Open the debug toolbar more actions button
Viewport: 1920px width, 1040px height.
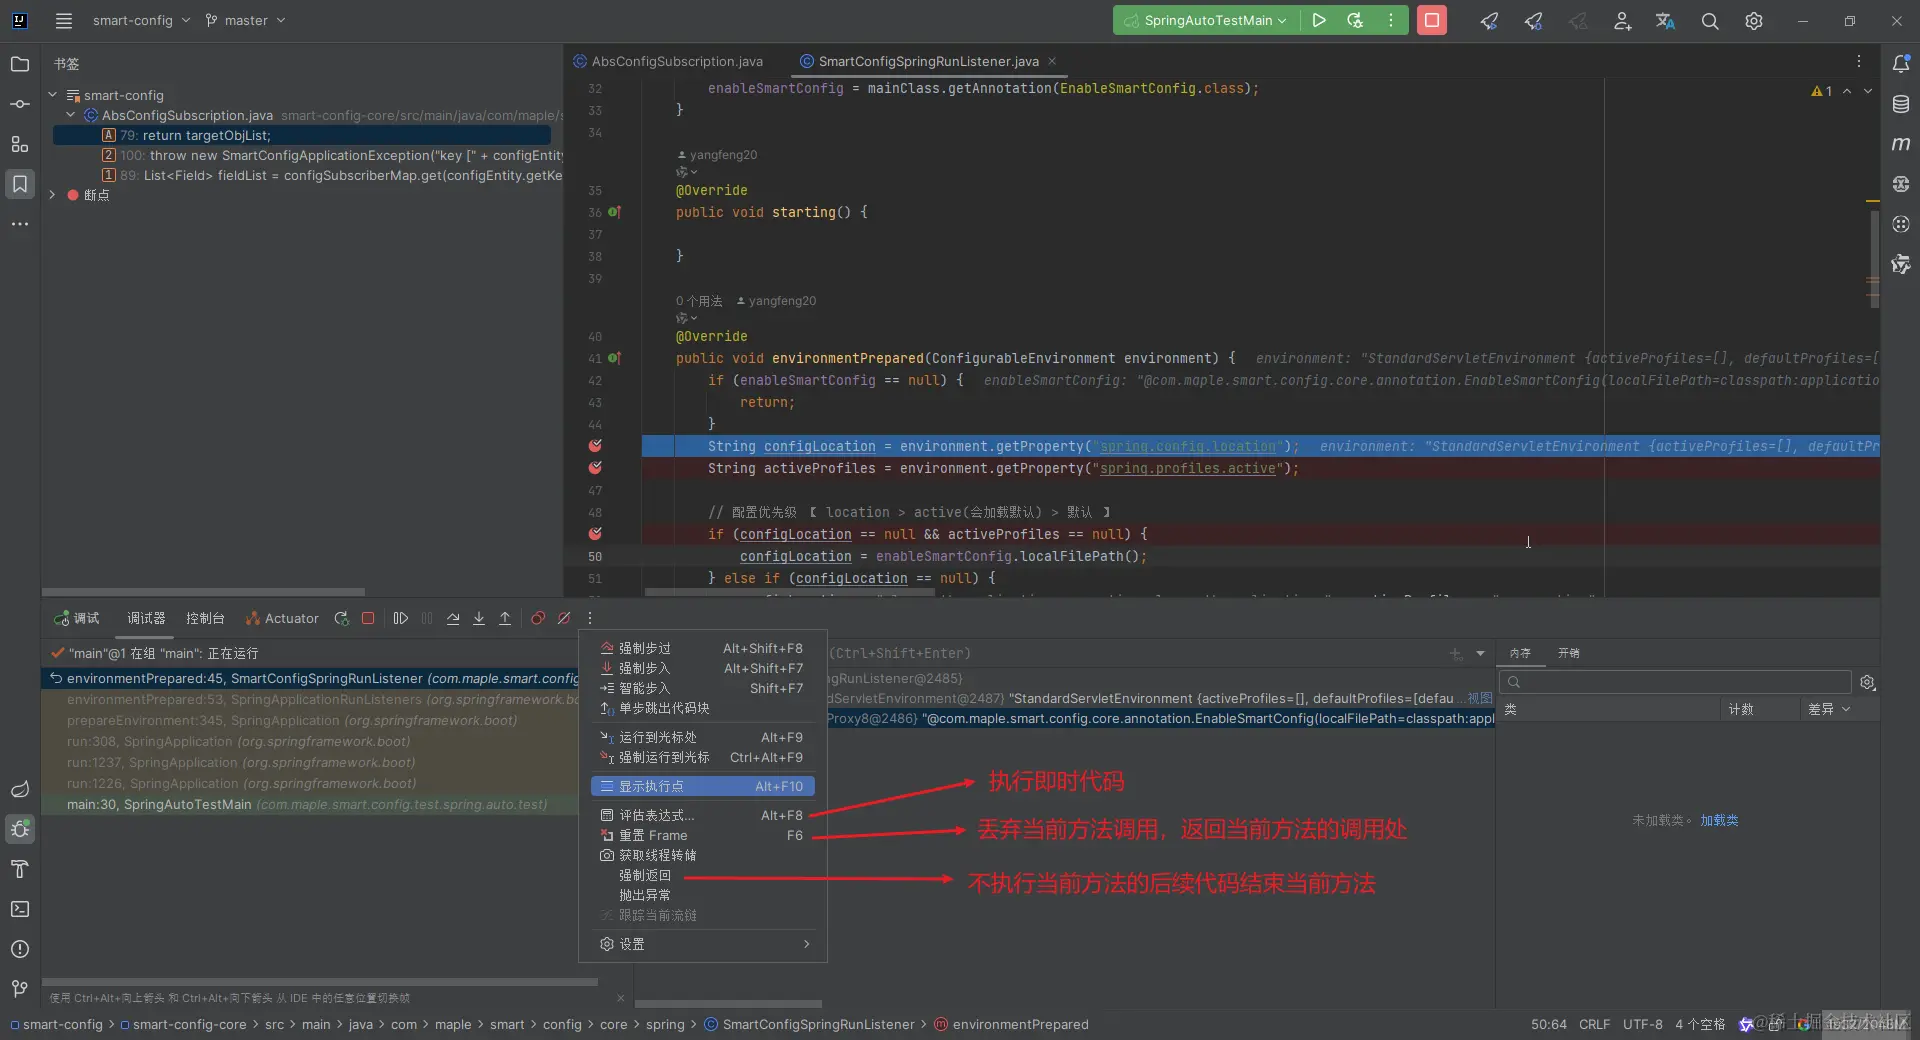[590, 618]
